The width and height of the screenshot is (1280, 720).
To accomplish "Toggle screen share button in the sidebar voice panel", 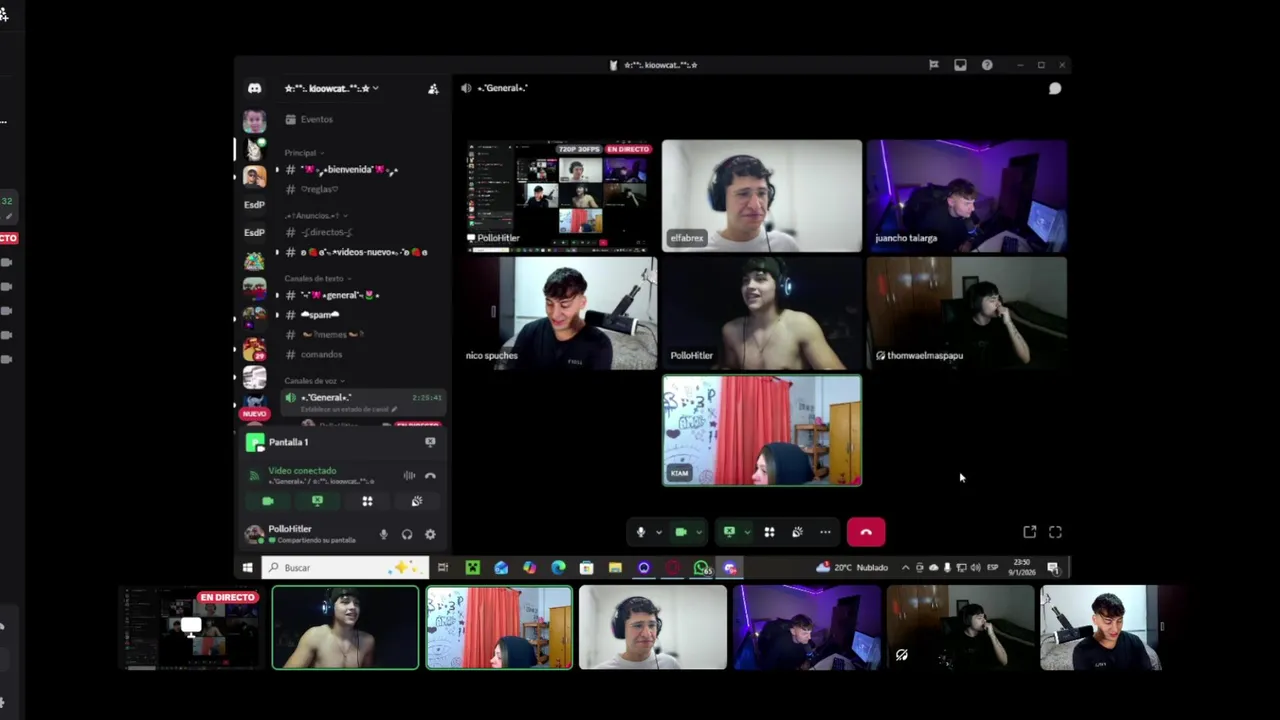I will 317,501.
